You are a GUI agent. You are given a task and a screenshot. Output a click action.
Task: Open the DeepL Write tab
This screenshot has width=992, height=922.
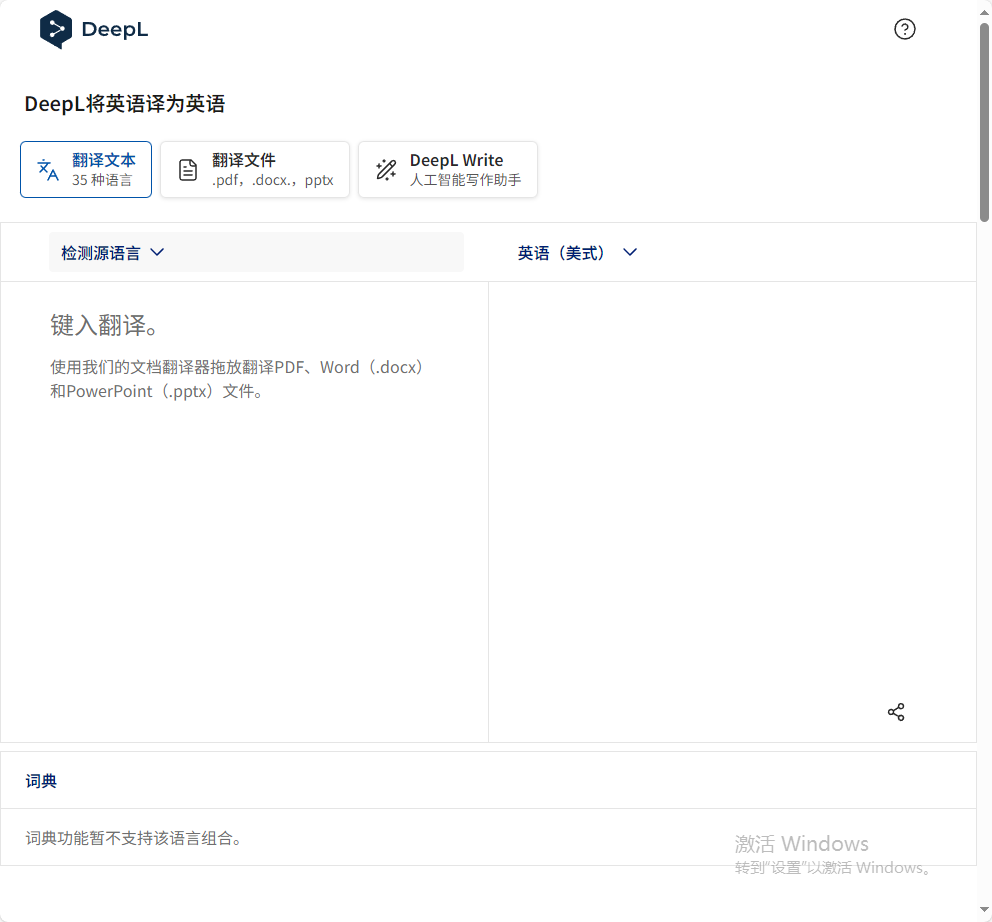pyautogui.click(x=448, y=170)
